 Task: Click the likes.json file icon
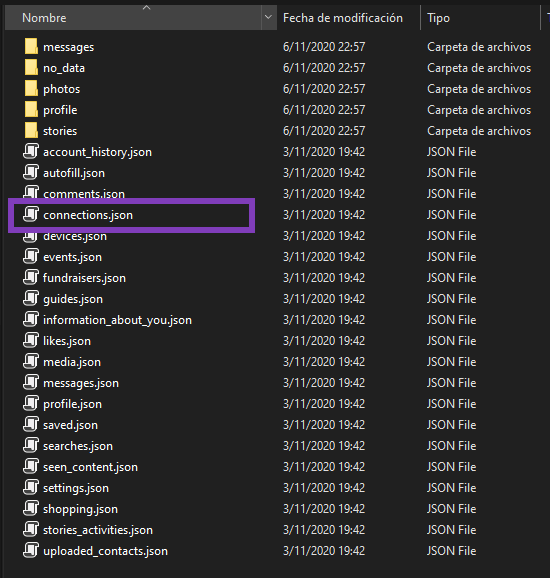tap(31, 341)
